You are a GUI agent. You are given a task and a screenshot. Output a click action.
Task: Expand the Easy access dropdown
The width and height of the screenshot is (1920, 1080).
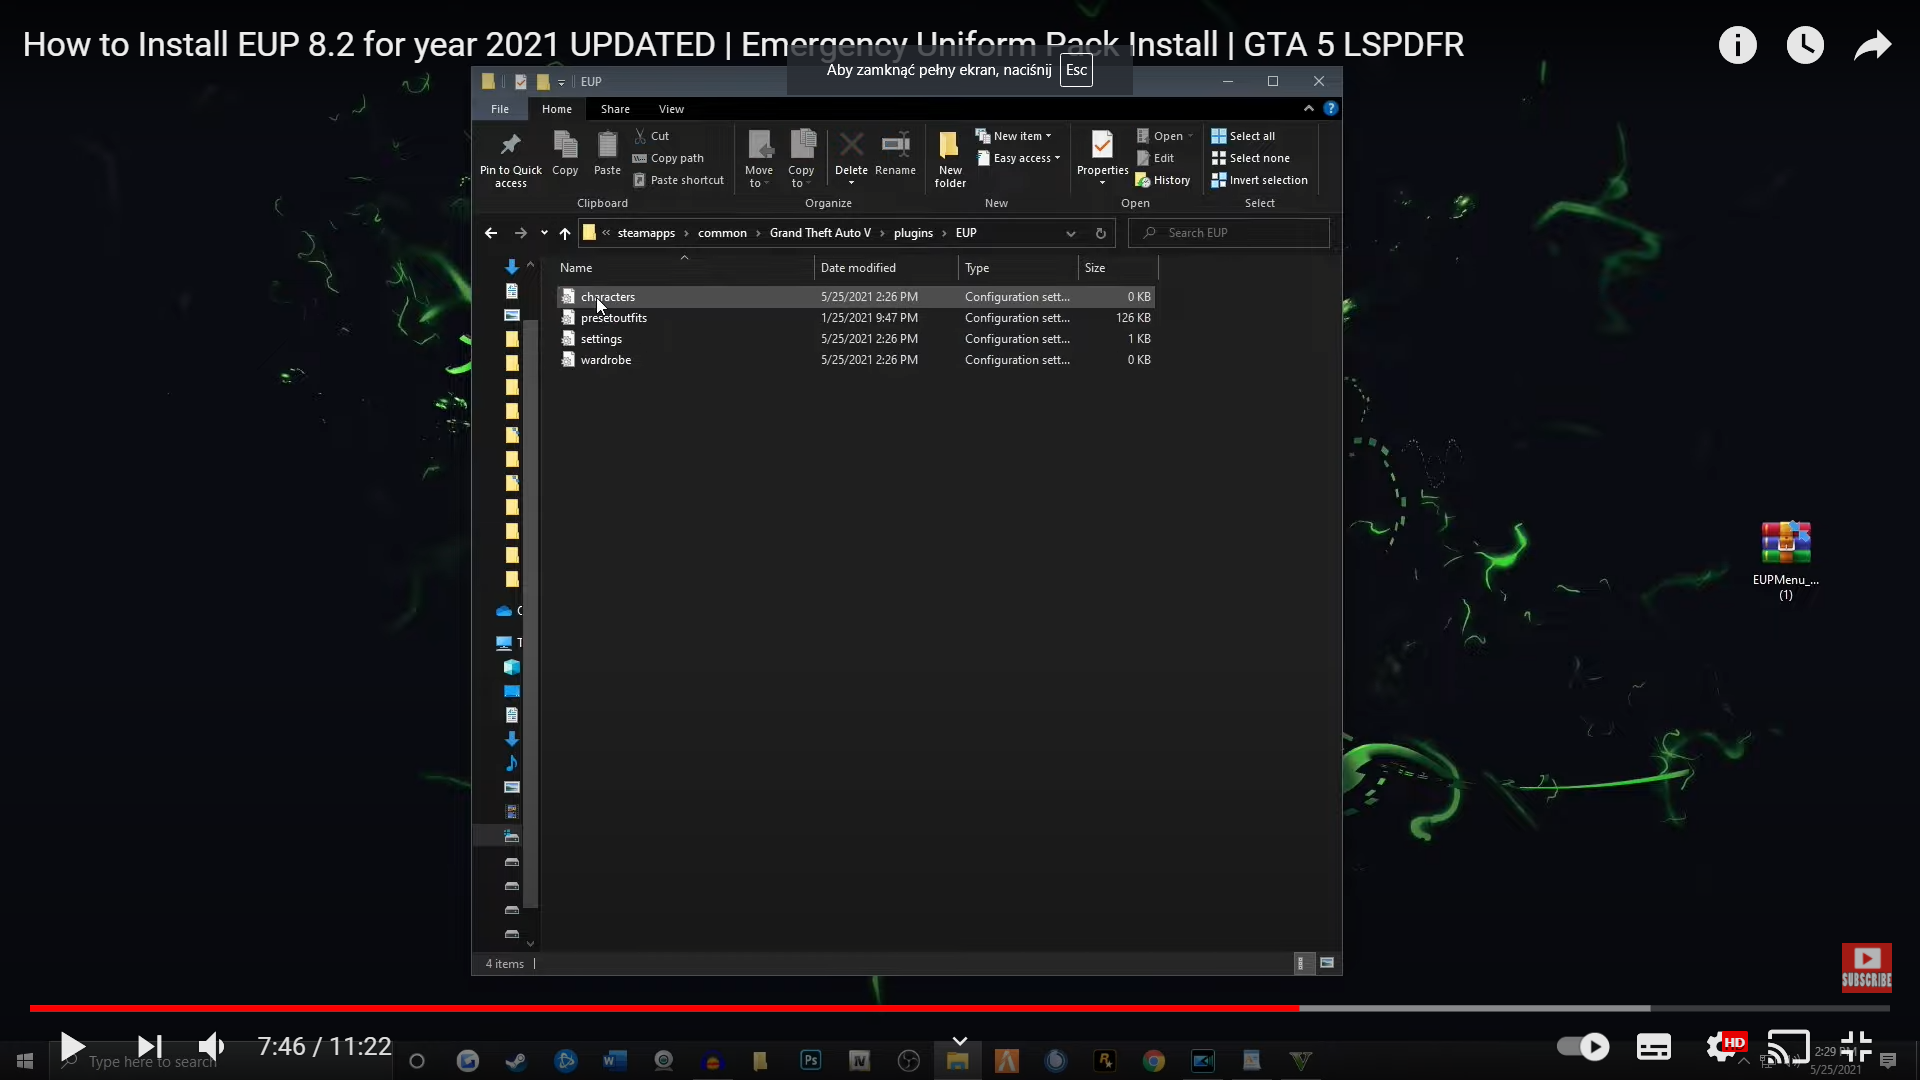click(1024, 158)
